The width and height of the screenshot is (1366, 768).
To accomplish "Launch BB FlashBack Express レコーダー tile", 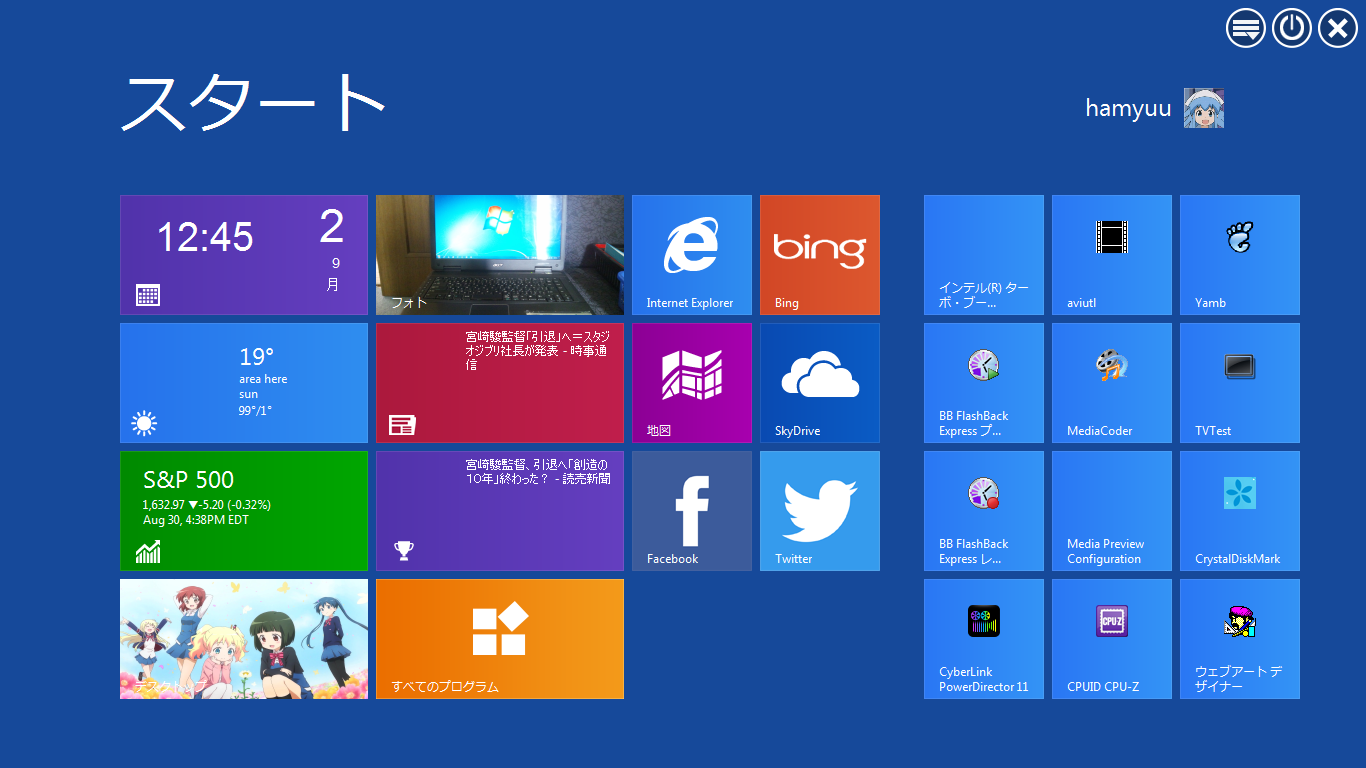I will 984,511.
